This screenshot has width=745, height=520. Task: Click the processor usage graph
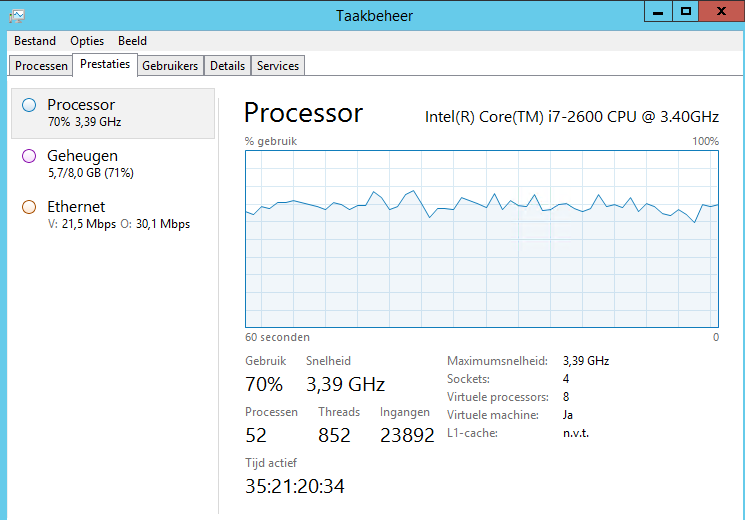[482, 239]
